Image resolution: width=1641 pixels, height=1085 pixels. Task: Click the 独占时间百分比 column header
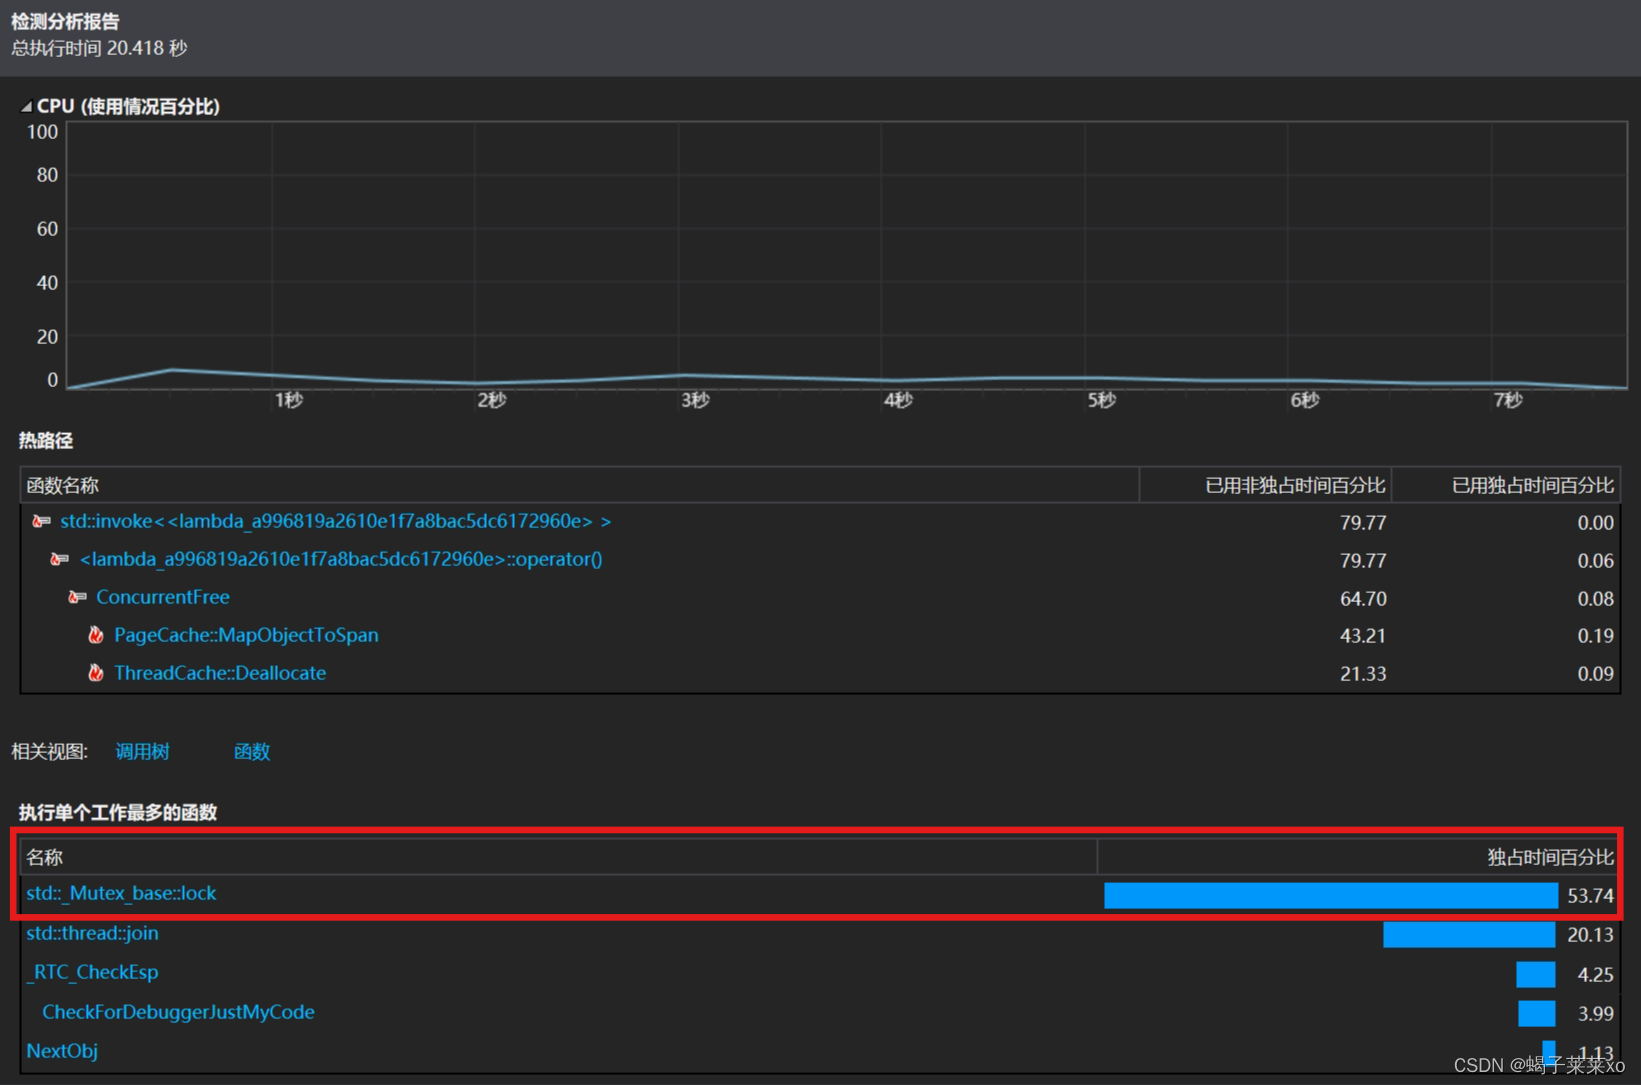tap(1359, 857)
